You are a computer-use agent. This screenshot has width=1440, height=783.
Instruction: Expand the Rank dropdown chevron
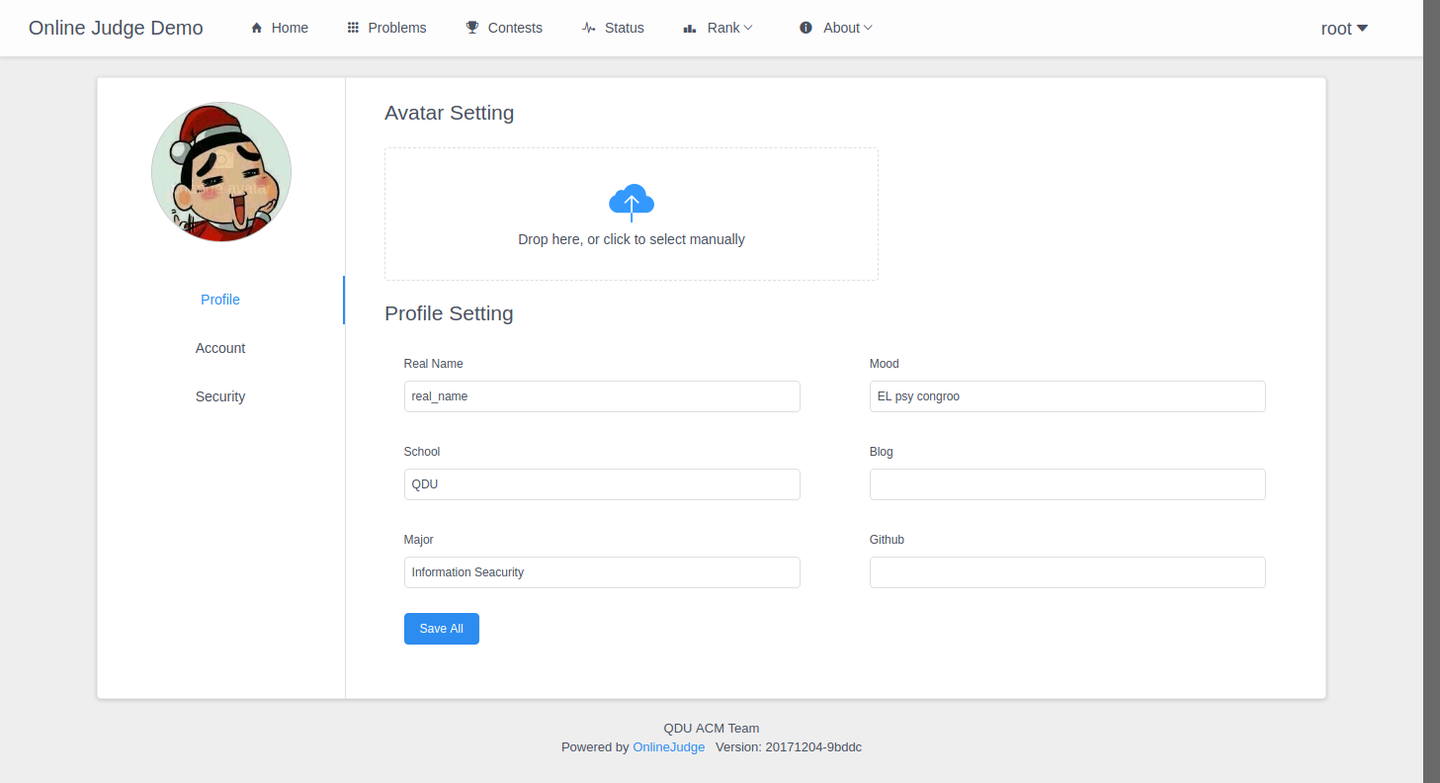point(748,28)
